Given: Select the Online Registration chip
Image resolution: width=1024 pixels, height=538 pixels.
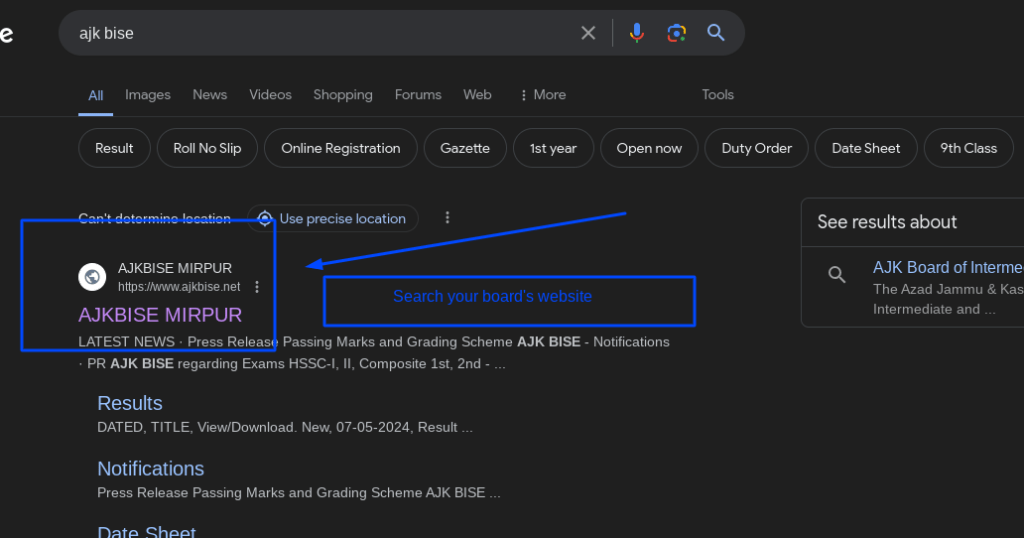Looking at the screenshot, I should point(341,148).
